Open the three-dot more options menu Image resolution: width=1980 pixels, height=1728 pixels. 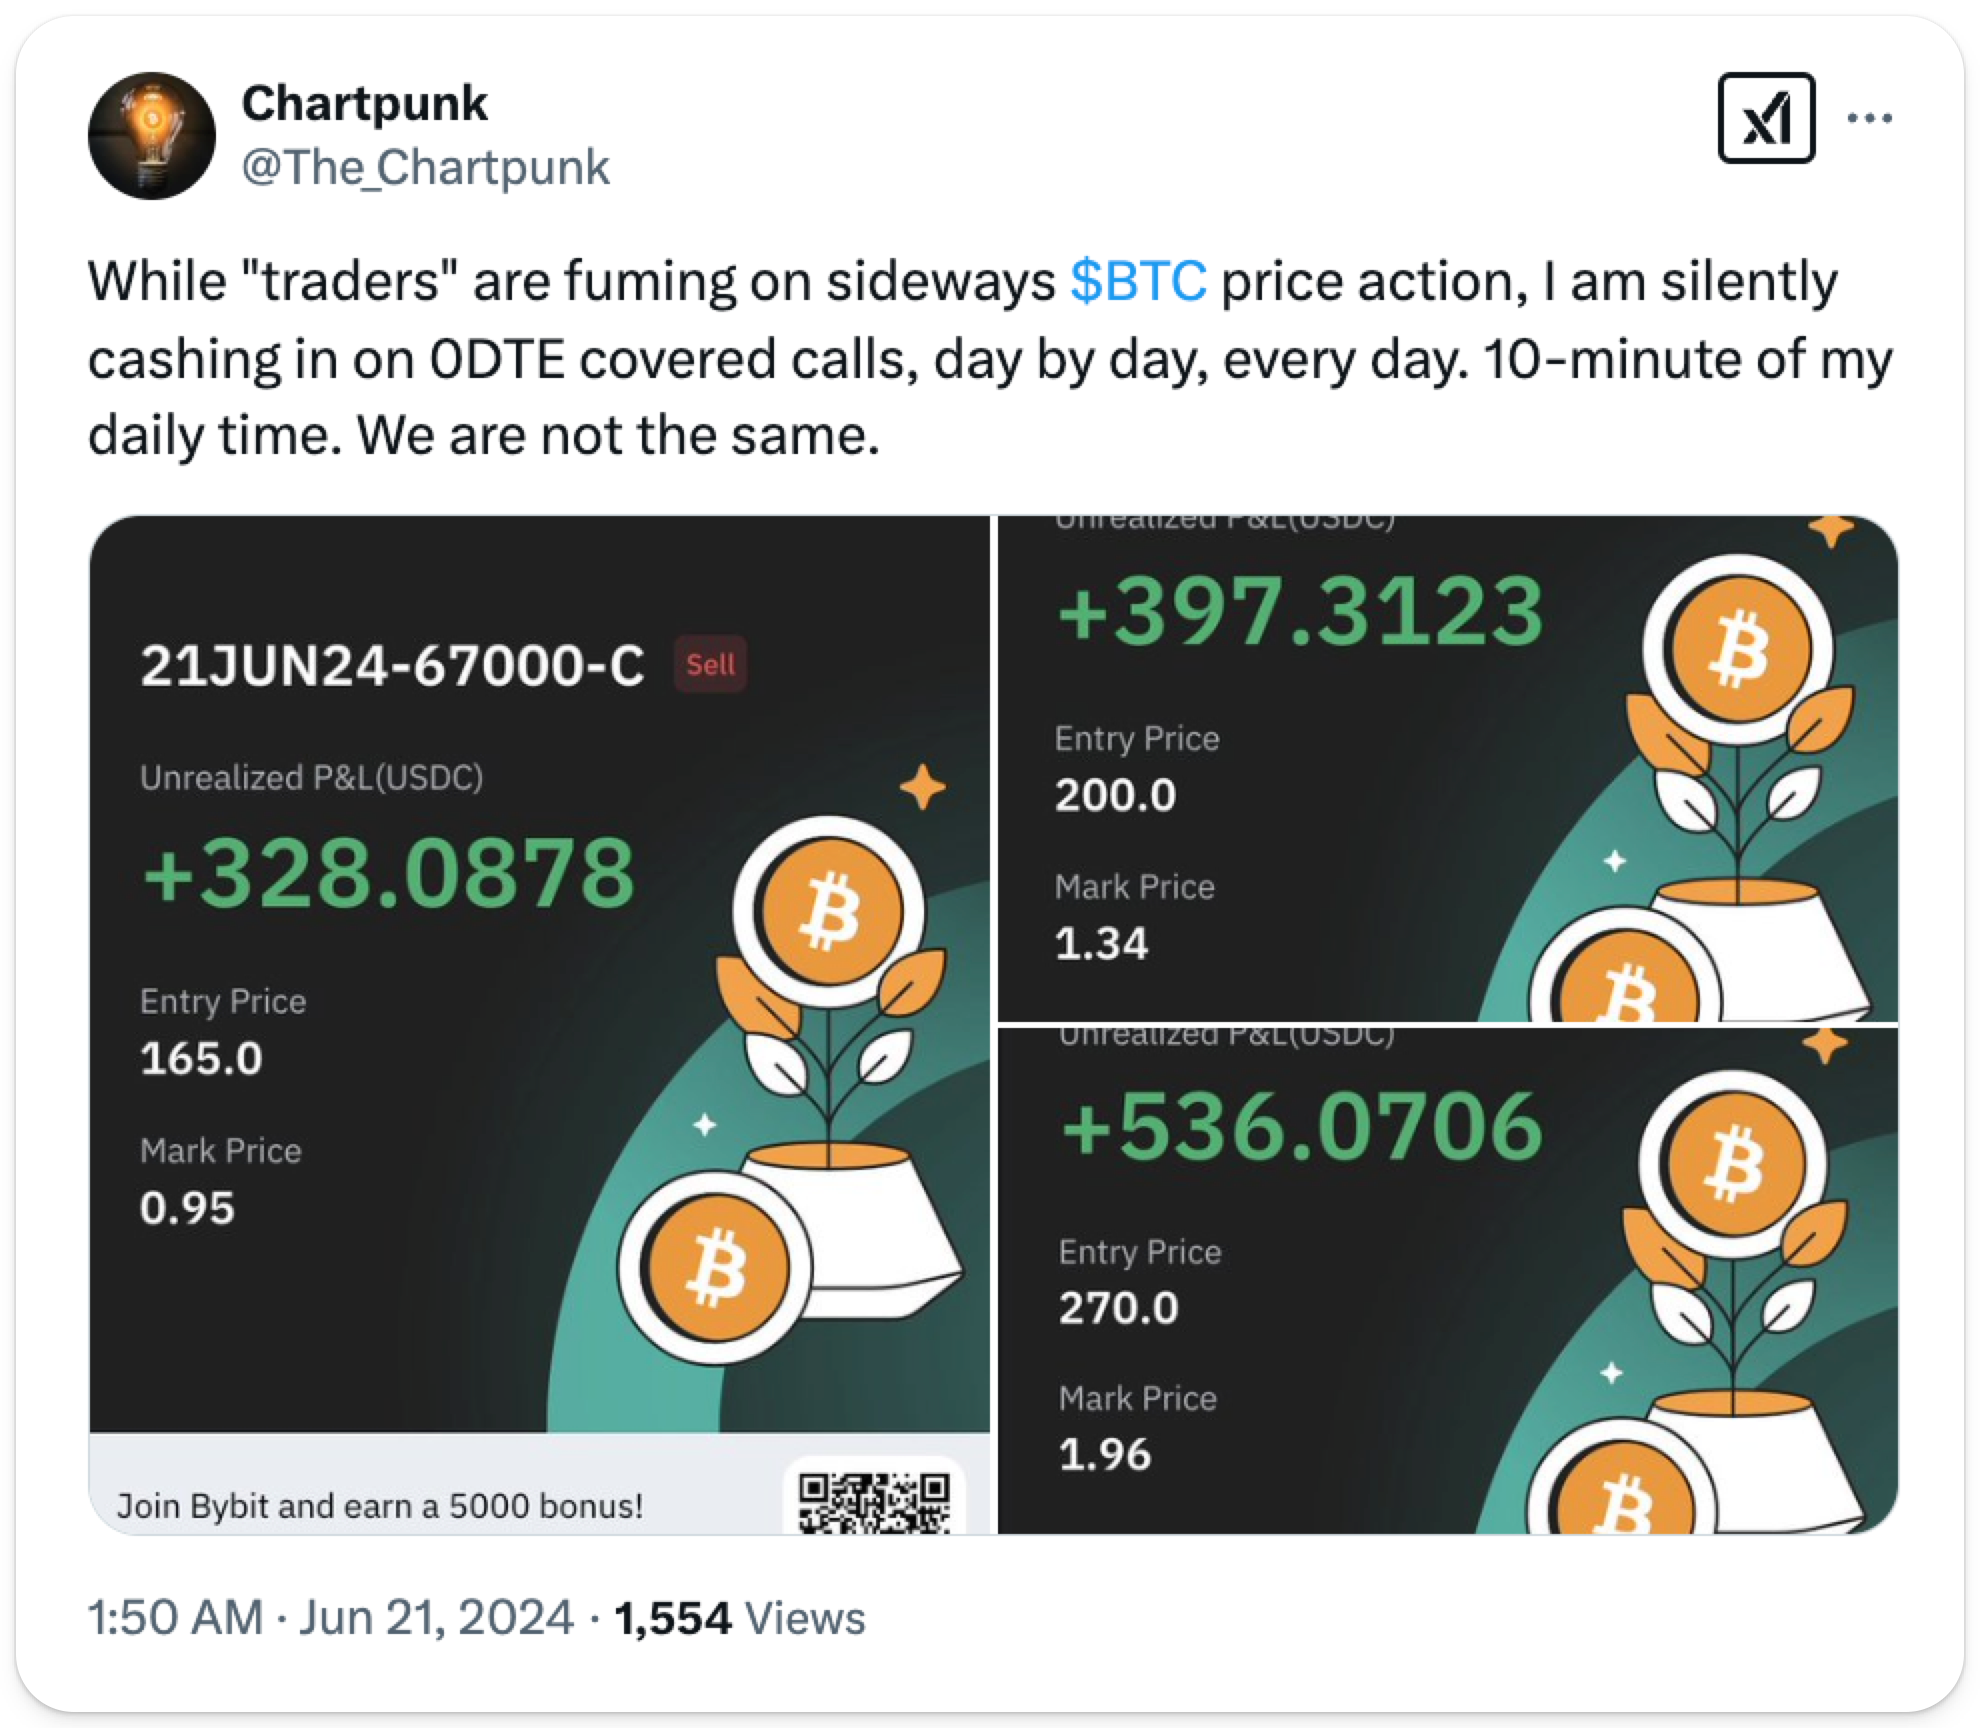pyautogui.click(x=1869, y=118)
